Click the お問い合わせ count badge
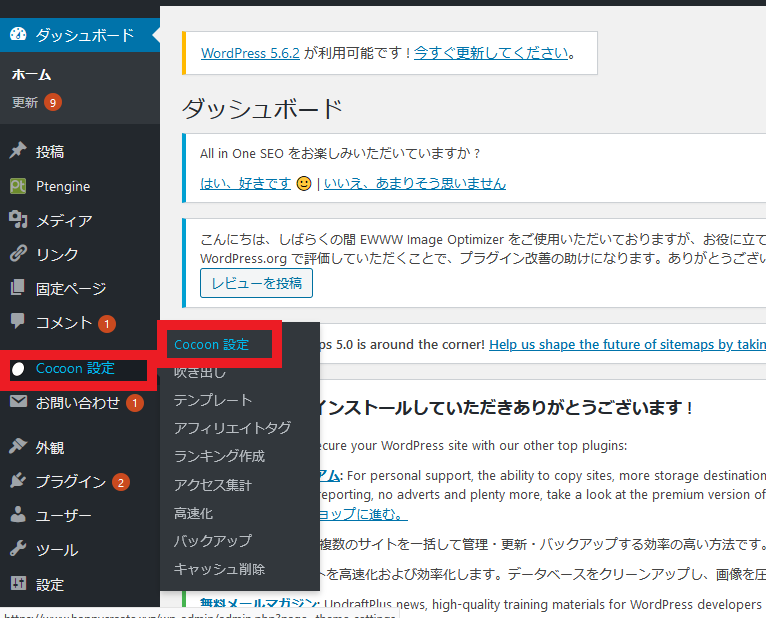This screenshot has height=618, width=766. [x=135, y=403]
